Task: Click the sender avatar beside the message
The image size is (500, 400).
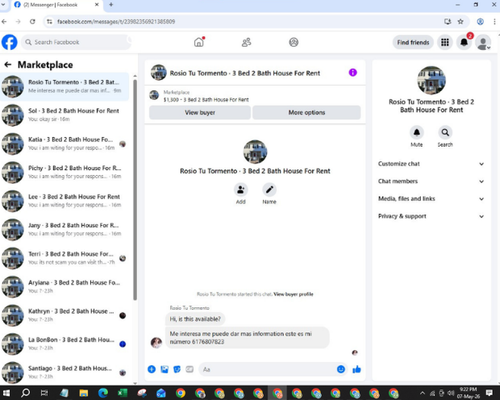Action: [x=156, y=342]
